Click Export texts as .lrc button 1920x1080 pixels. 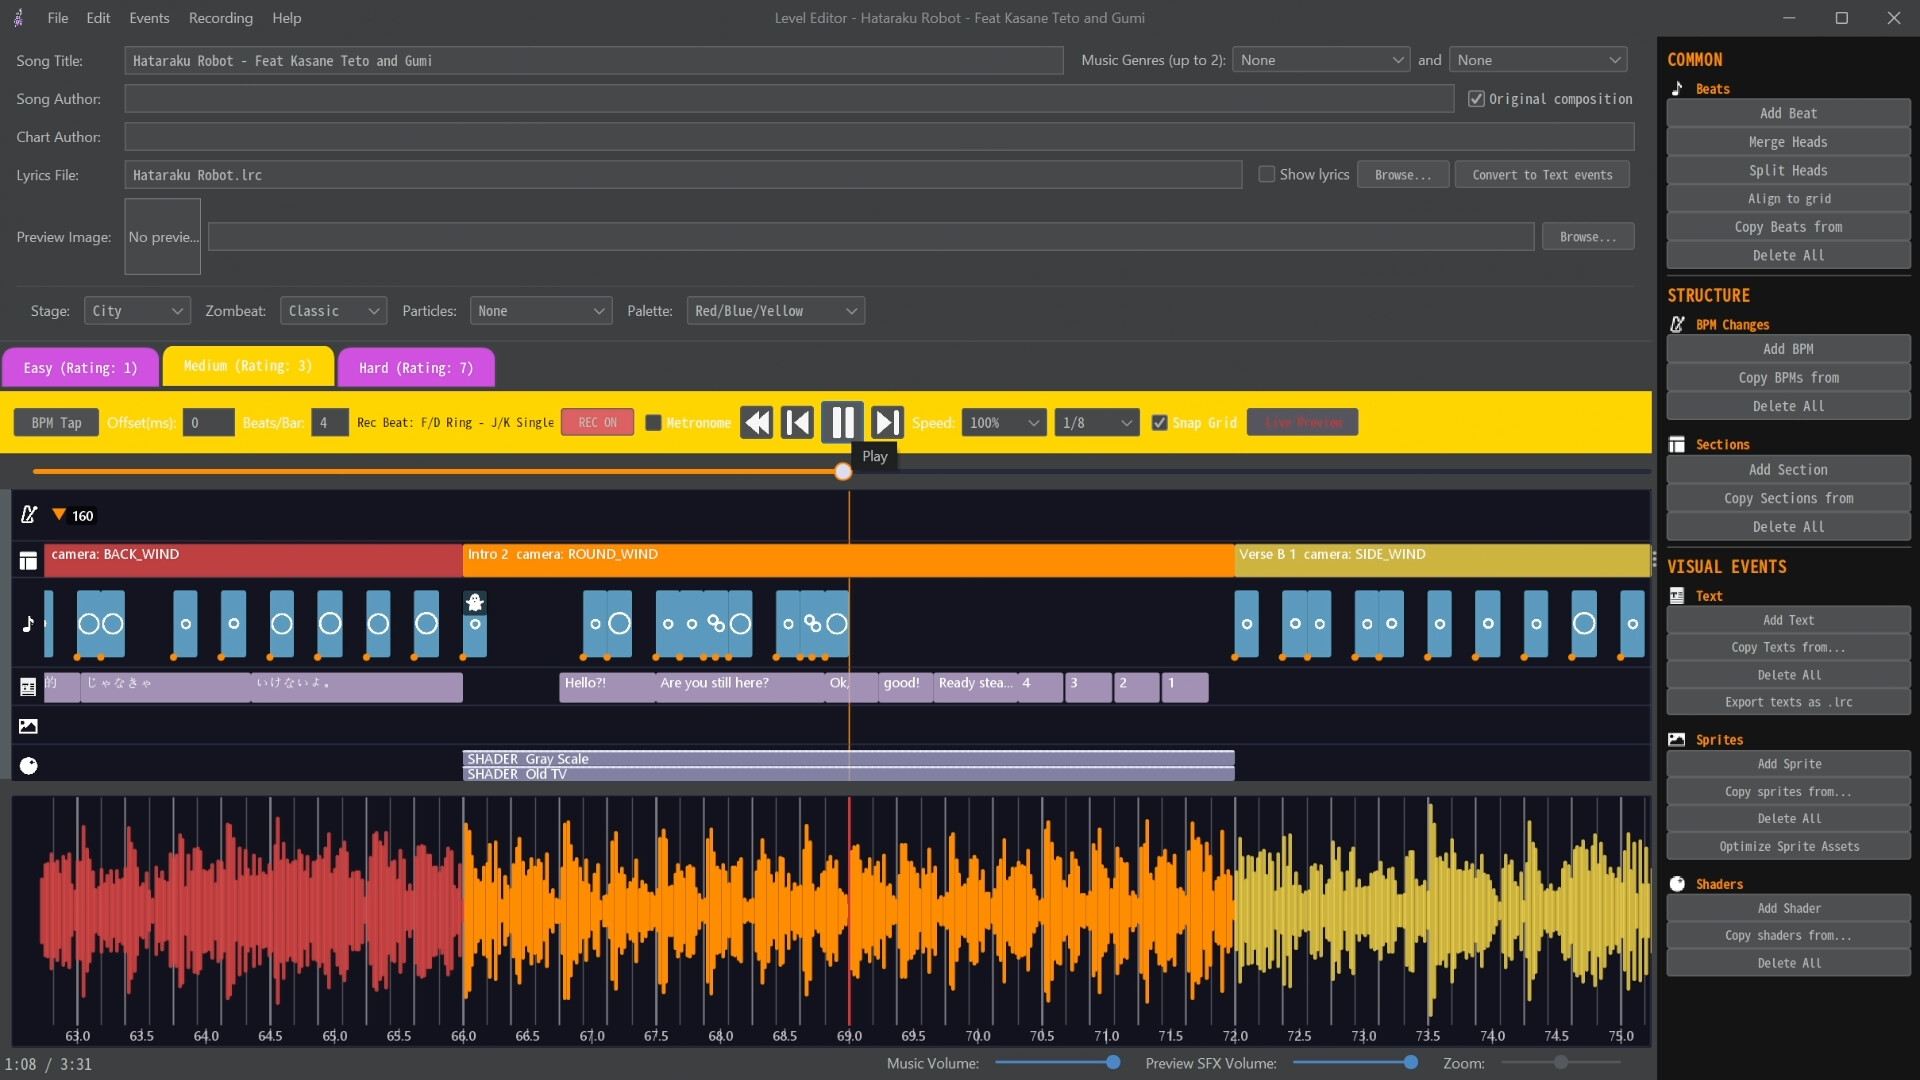(1788, 702)
